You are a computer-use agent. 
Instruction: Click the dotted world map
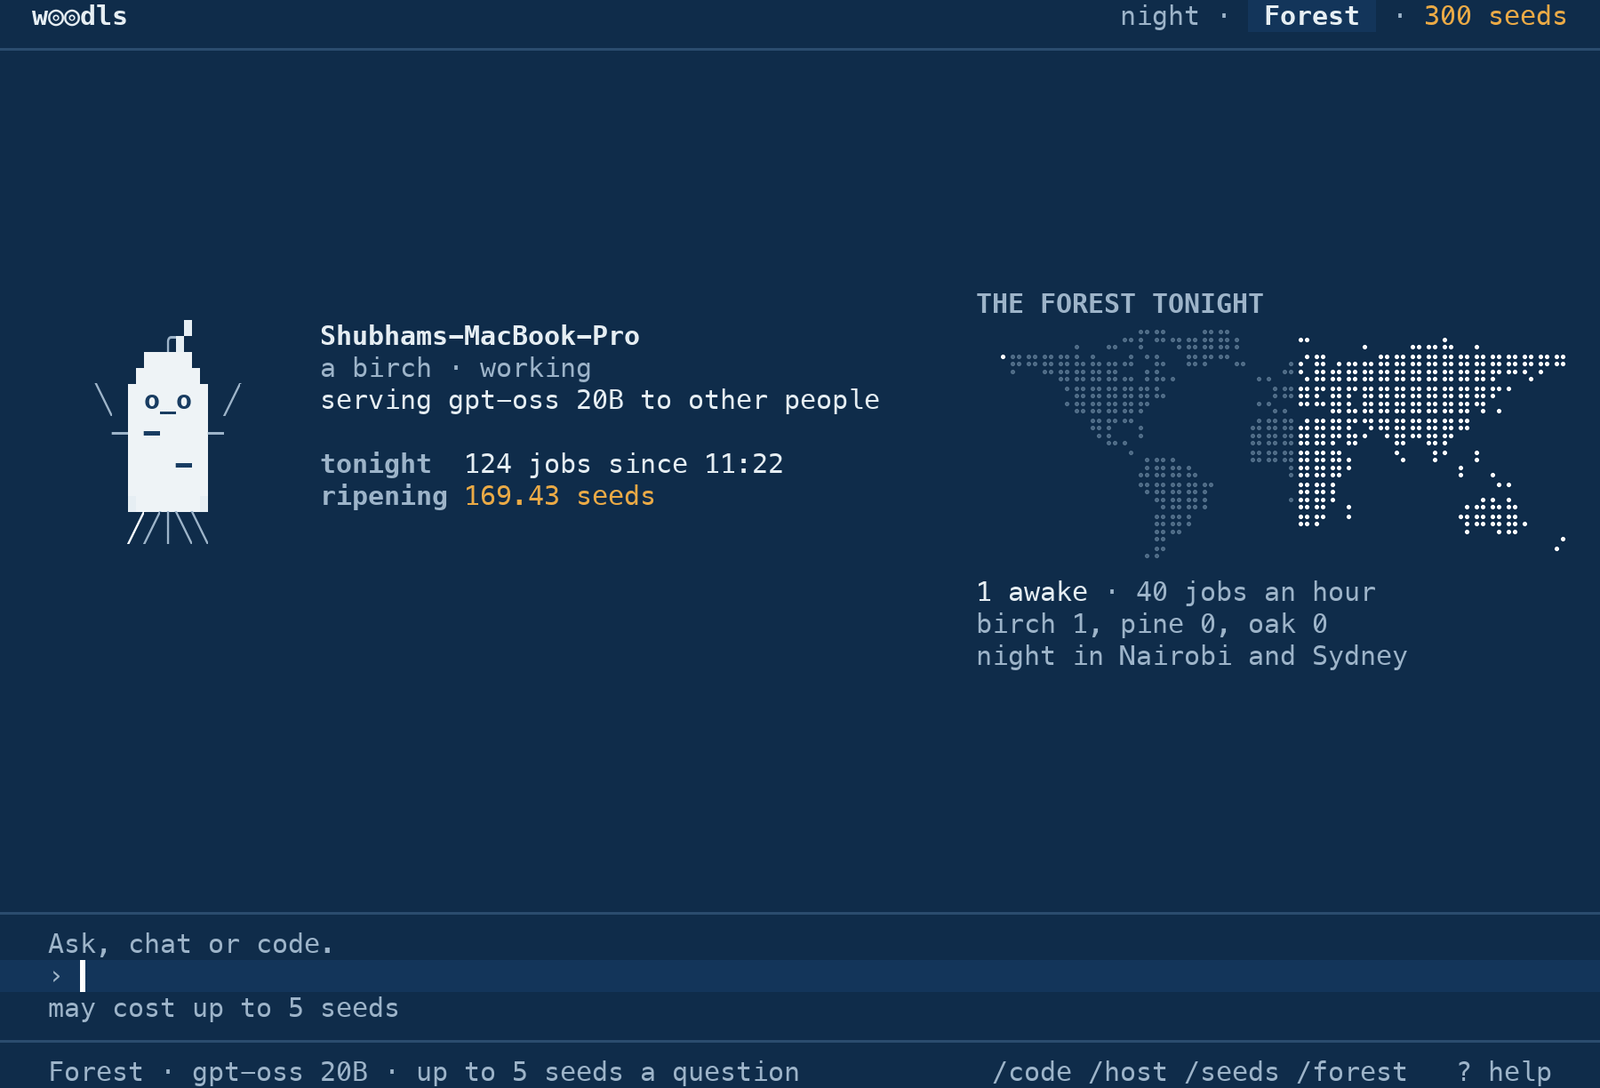coord(1283,444)
